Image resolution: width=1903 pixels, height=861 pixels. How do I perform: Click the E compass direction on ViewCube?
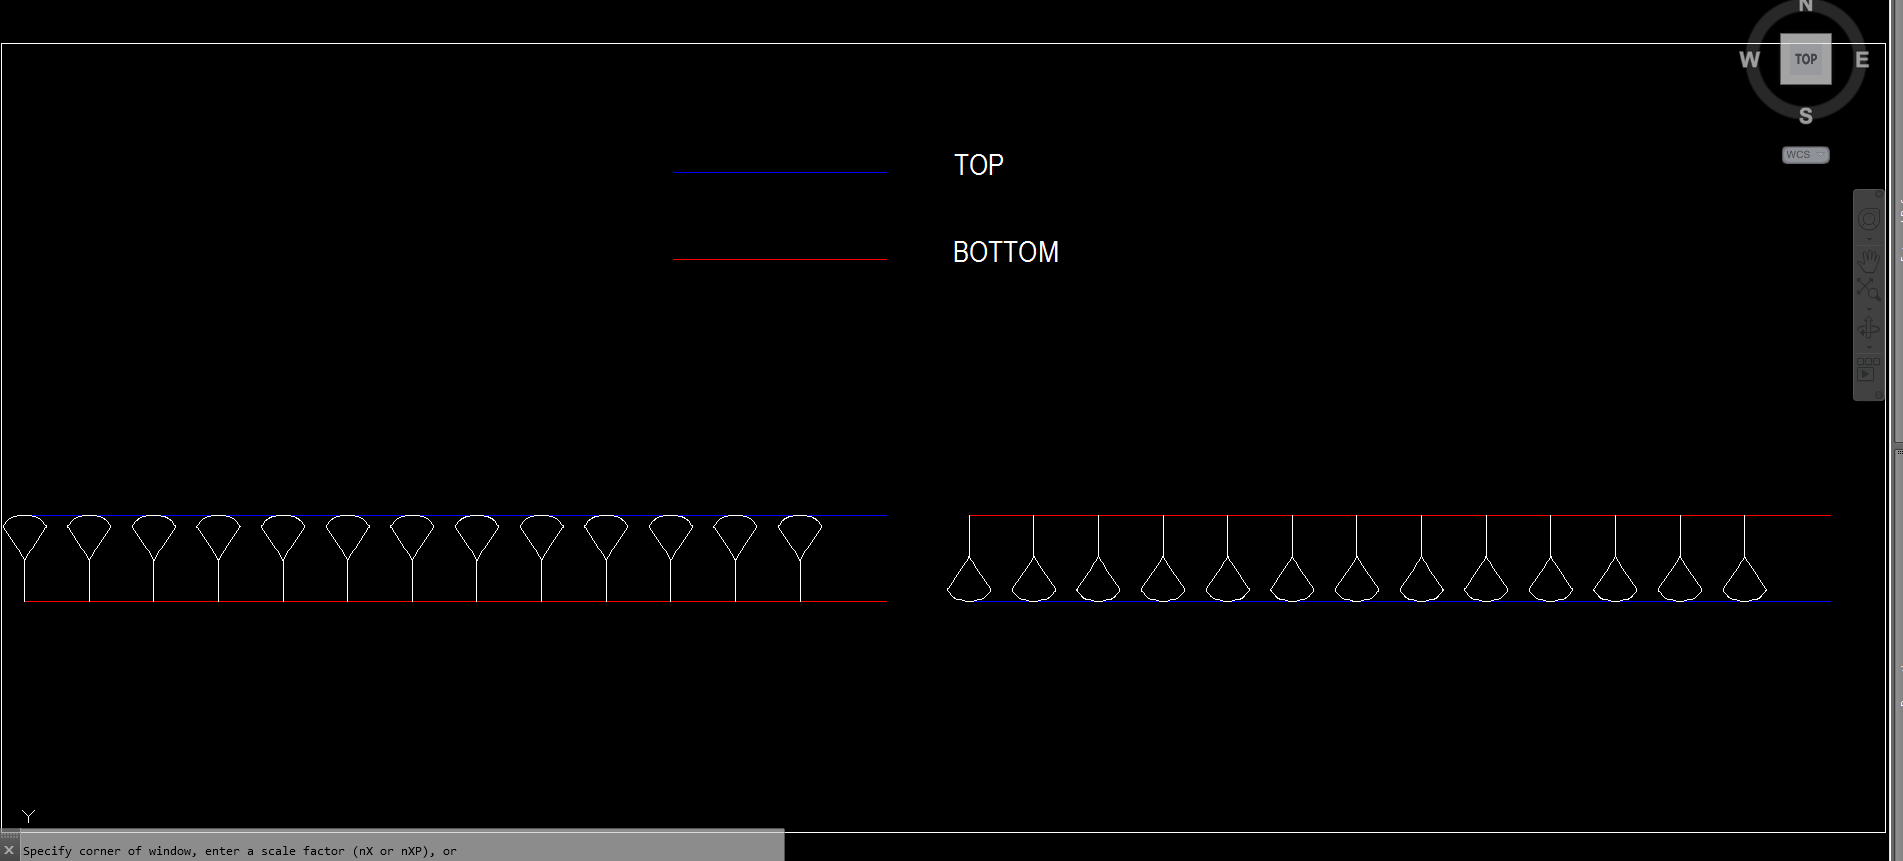click(x=1862, y=59)
